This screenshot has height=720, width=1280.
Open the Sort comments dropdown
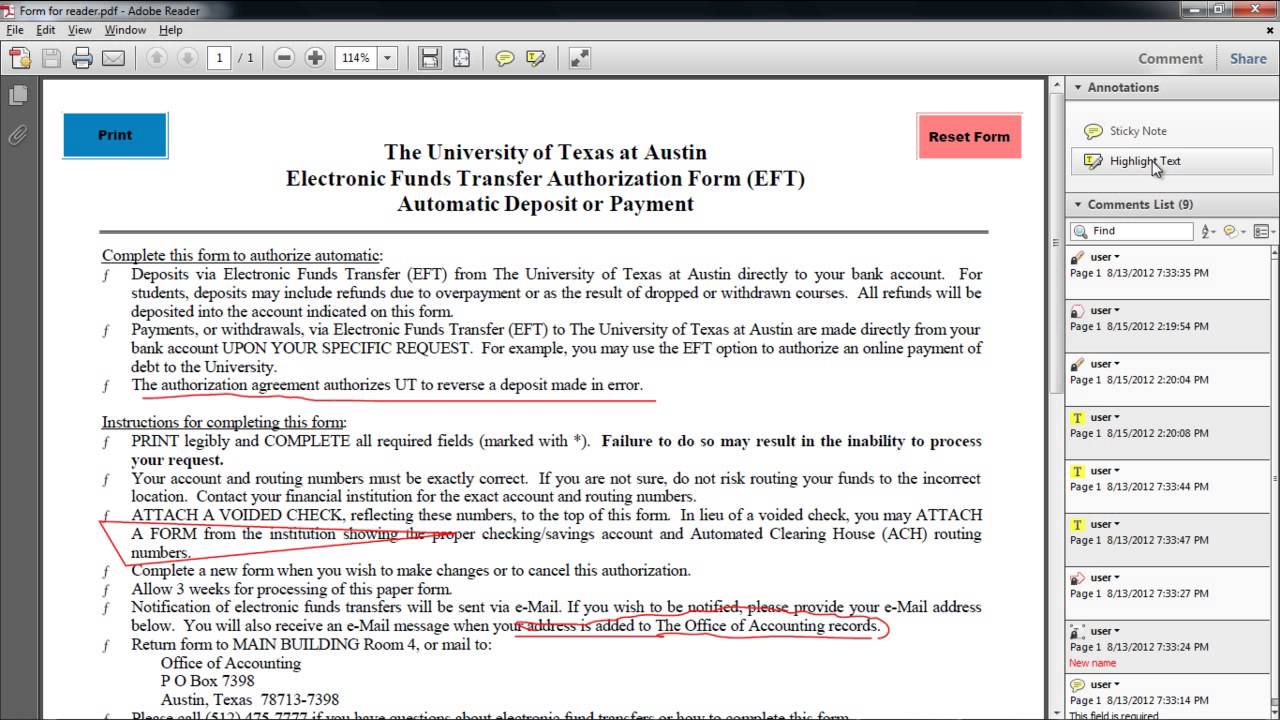1208,231
